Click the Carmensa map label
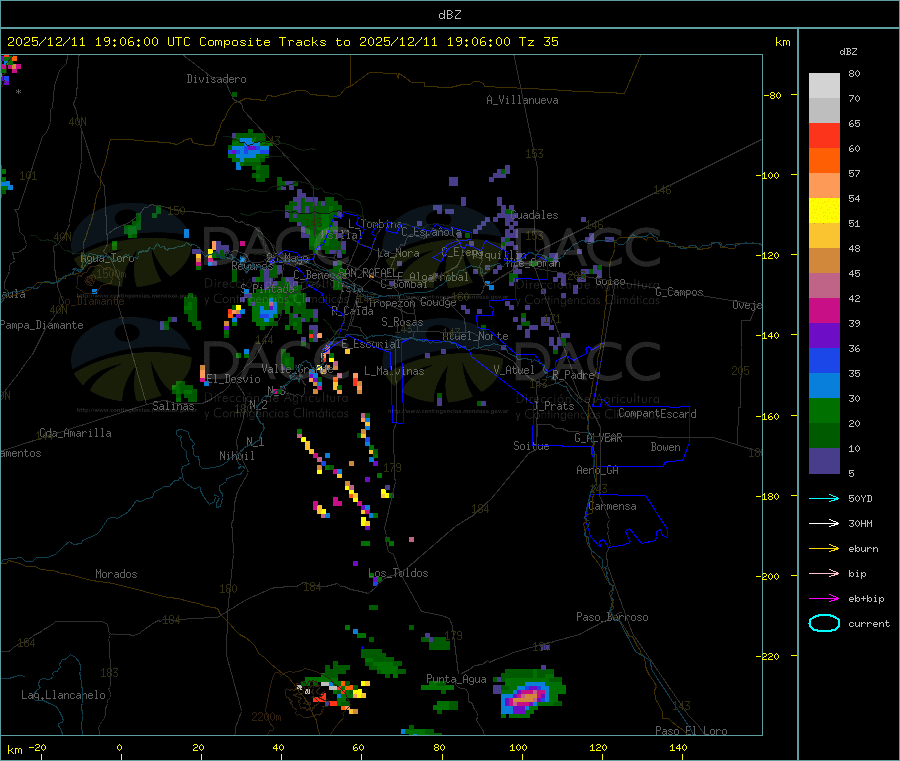 point(612,506)
